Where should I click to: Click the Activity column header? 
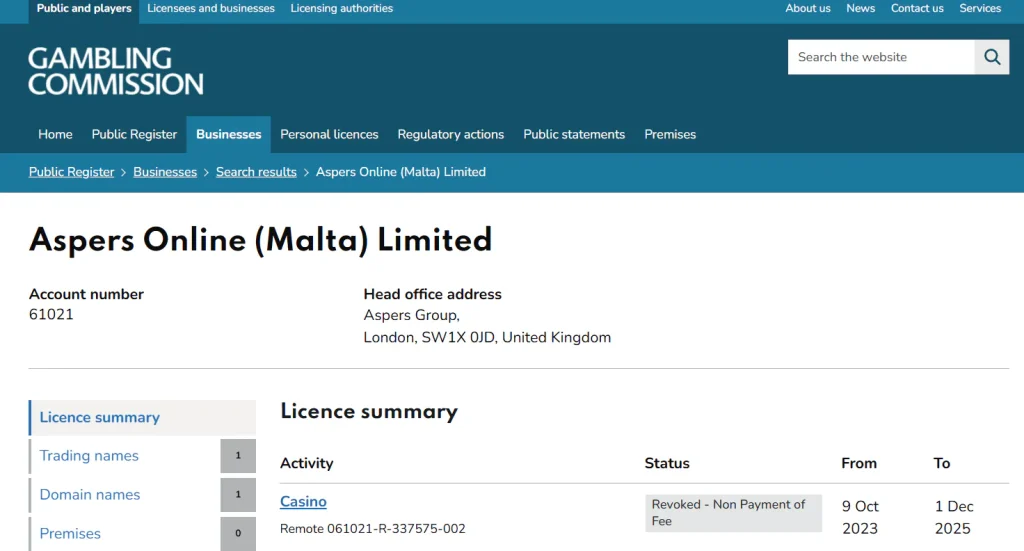point(306,464)
